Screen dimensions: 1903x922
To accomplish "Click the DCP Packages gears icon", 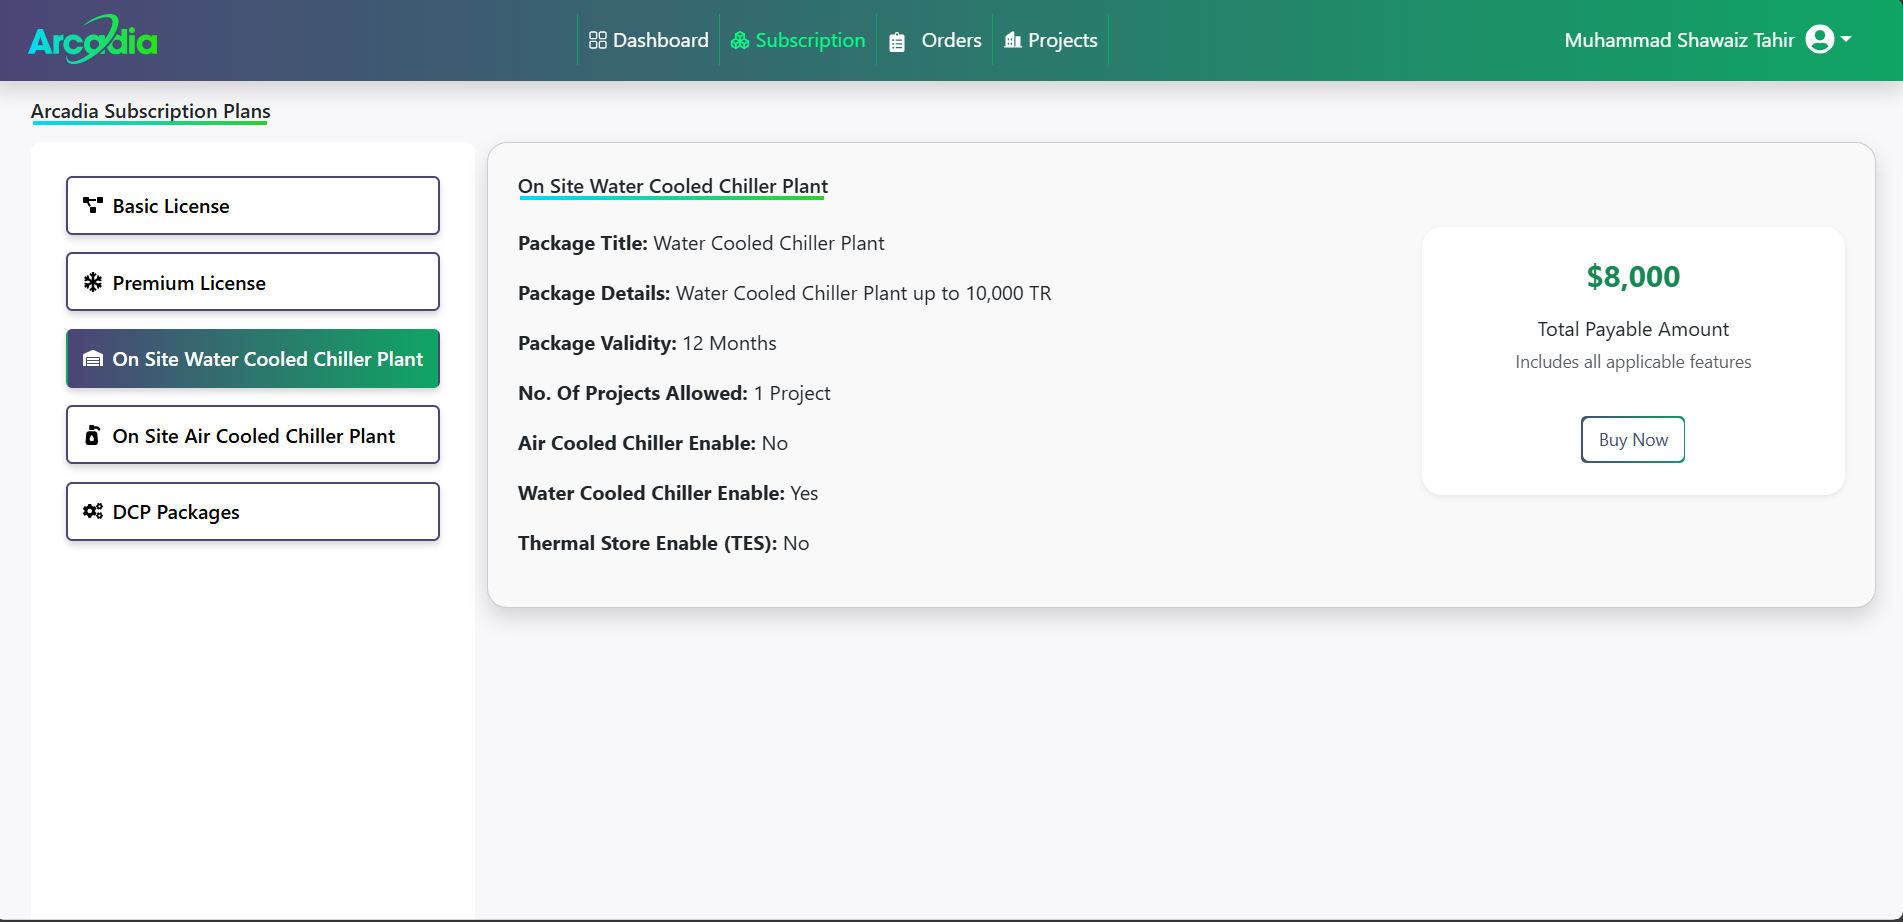I will pyautogui.click(x=93, y=511).
